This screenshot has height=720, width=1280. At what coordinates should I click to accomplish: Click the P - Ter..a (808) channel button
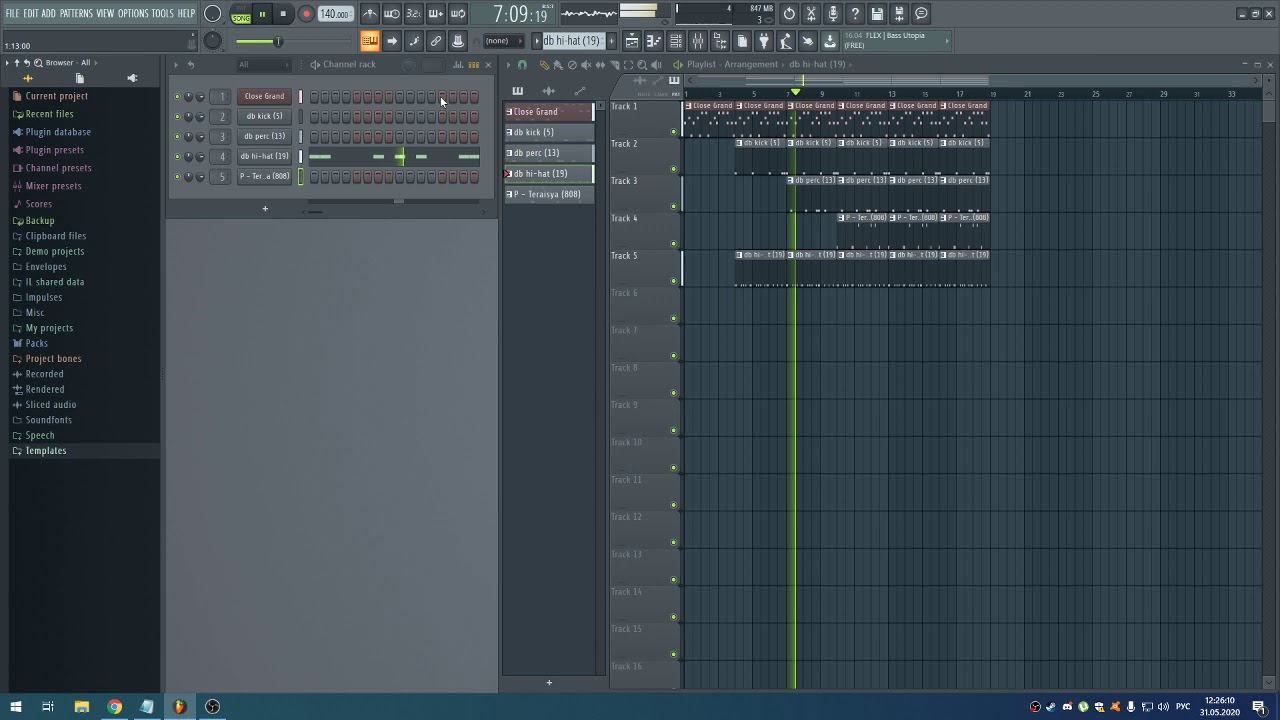(264, 177)
